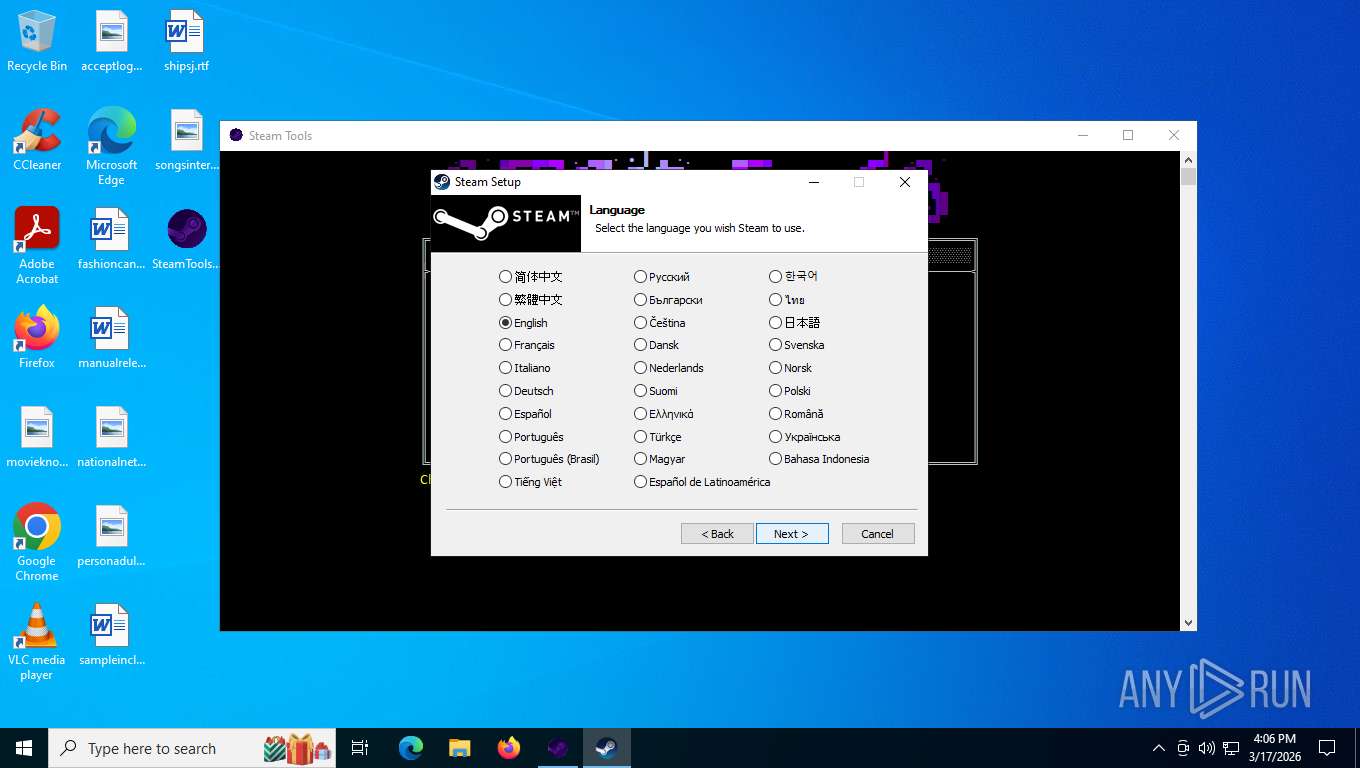Click the Steam Tools window title icon
Screen dimensions: 1360x768
(x=236, y=136)
